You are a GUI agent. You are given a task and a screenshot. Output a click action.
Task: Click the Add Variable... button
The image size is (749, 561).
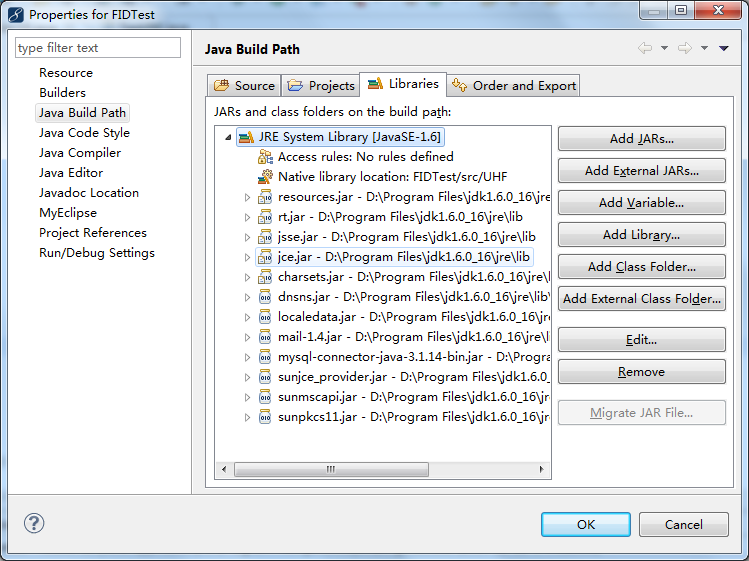(x=642, y=203)
